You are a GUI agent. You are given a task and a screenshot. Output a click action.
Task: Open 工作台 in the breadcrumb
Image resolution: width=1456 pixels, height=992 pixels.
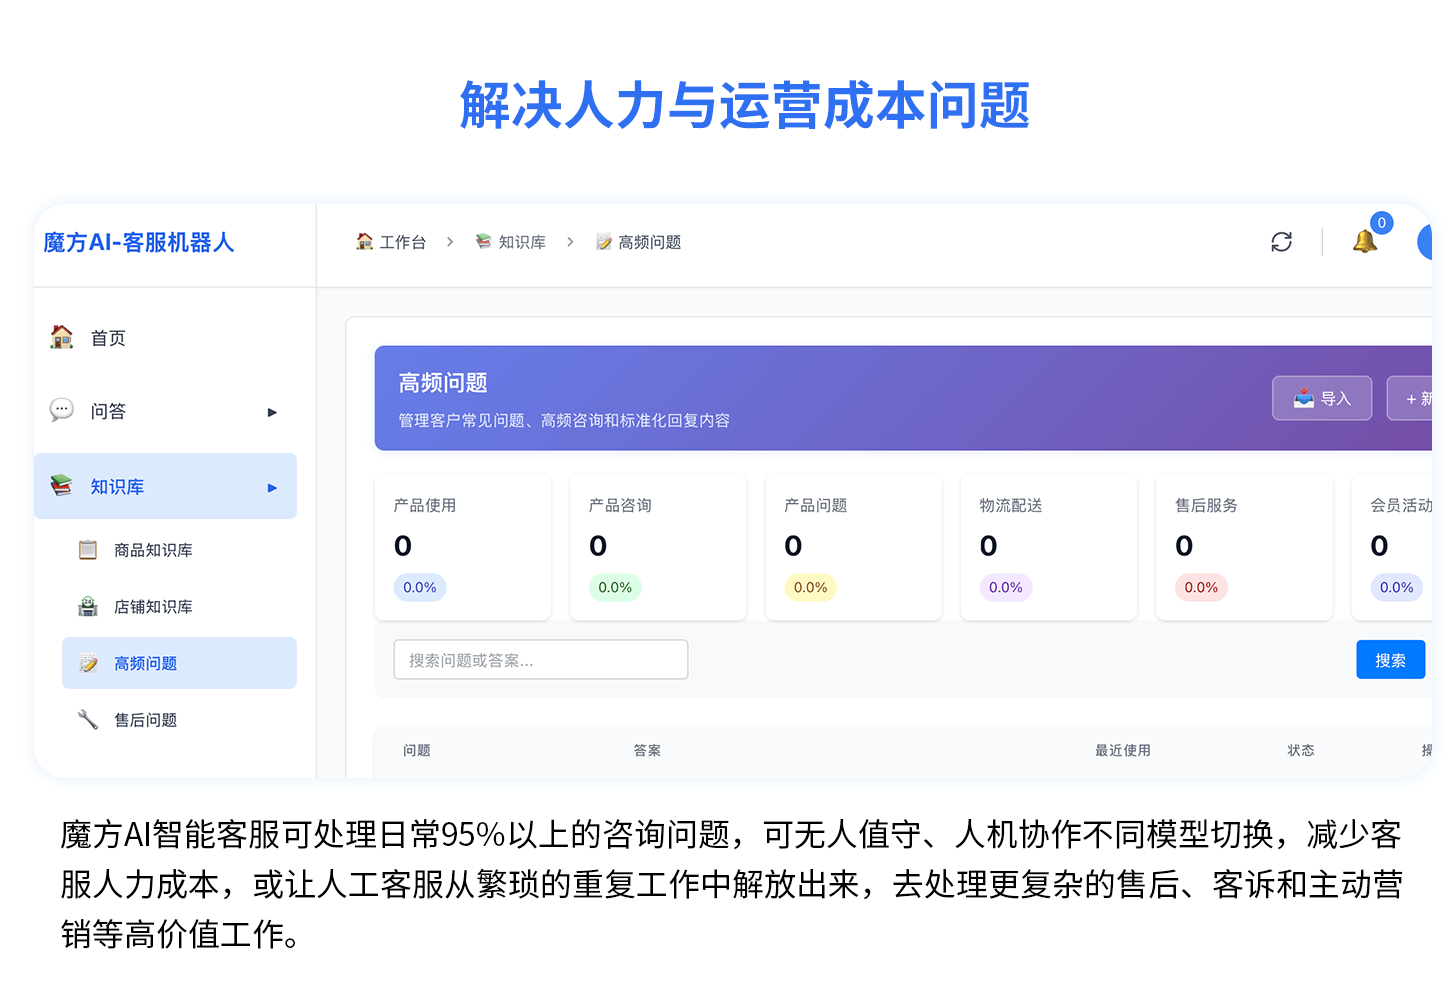point(391,242)
